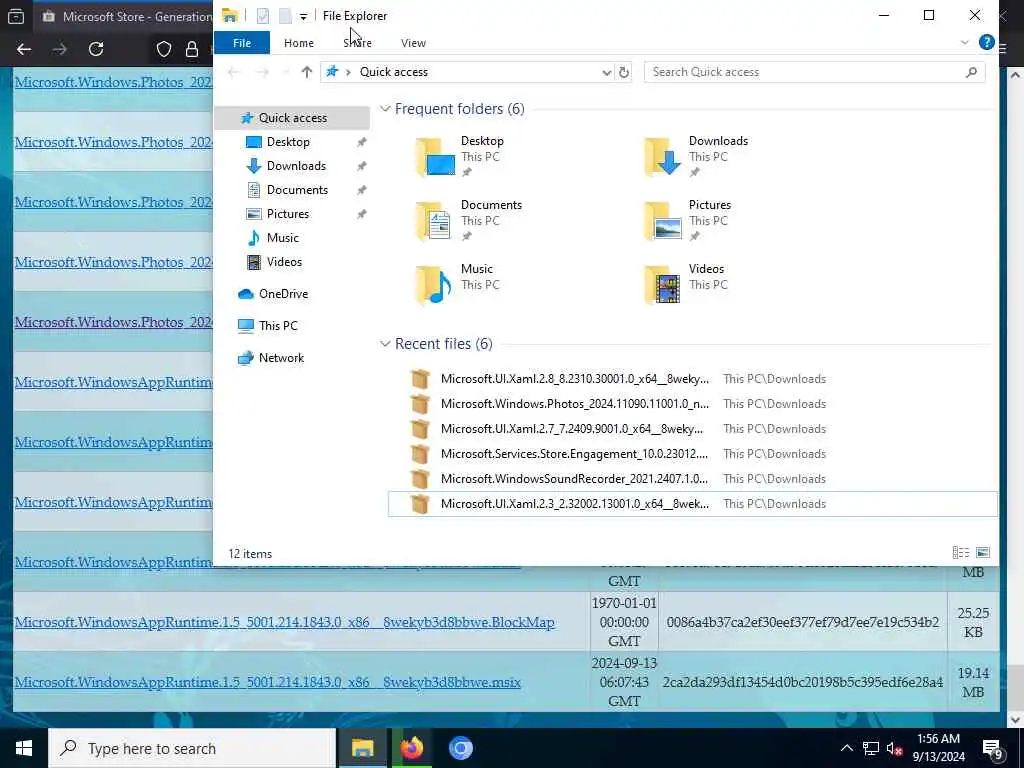The image size is (1024, 768).
Task: Switch to details view layout
Action: click(x=961, y=552)
